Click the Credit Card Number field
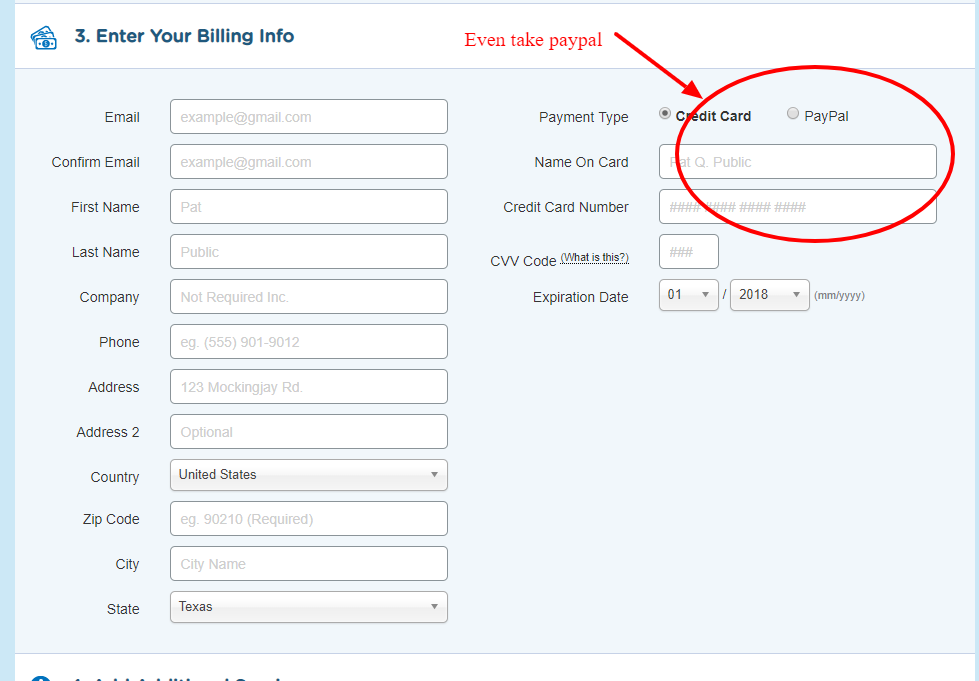This screenshot has height=681, width=979. point(798,207)
